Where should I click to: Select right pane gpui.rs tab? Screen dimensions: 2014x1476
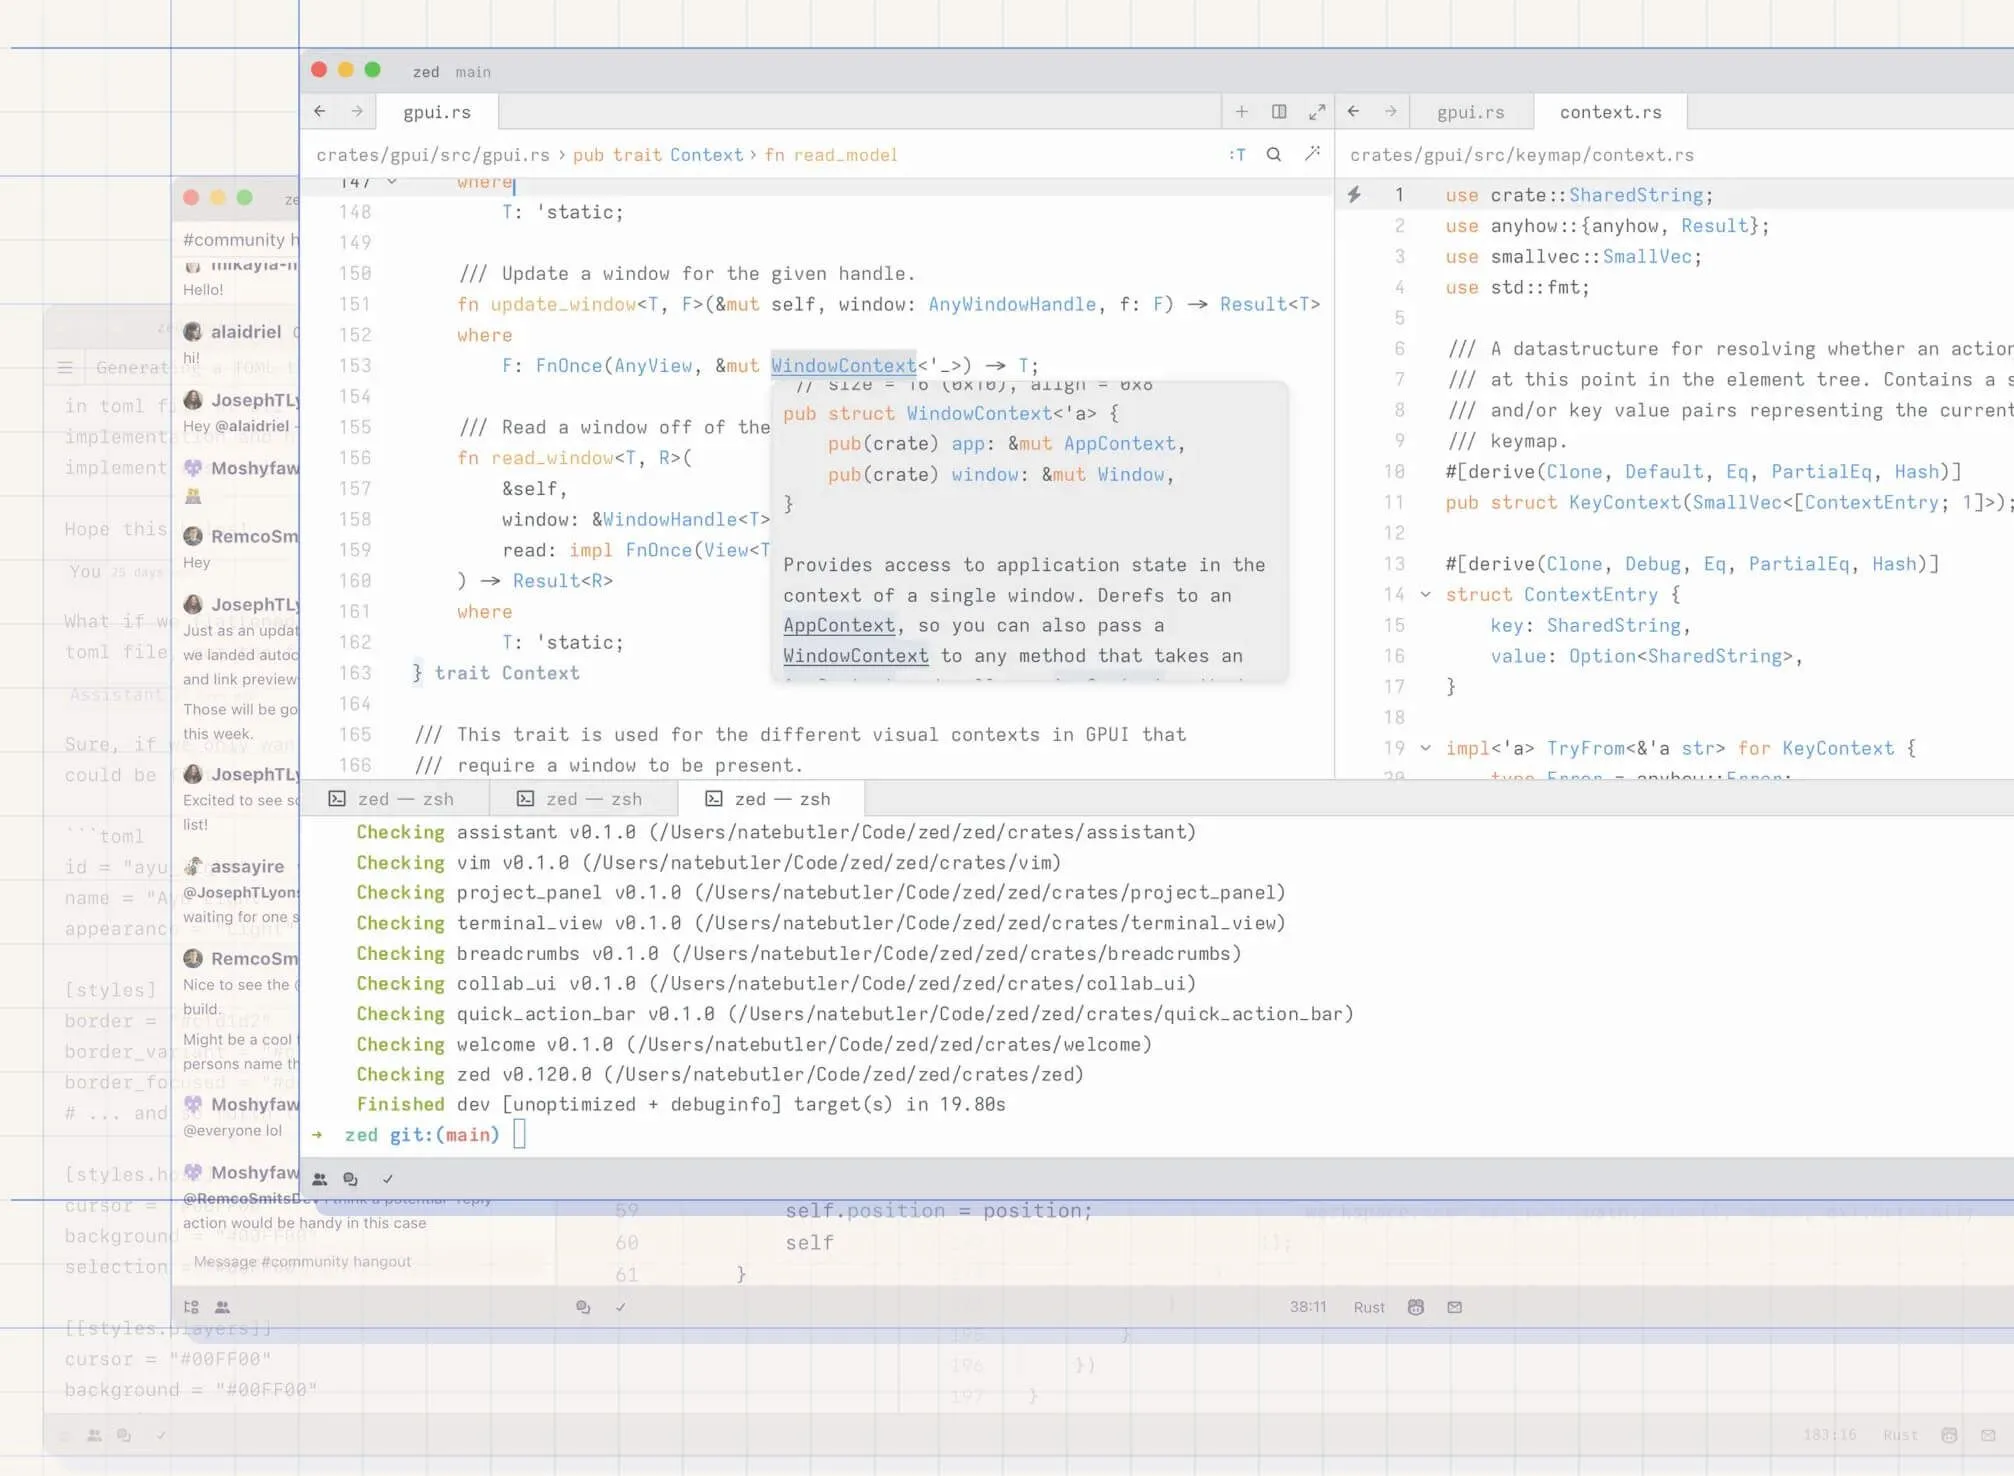click(1470, 112)
